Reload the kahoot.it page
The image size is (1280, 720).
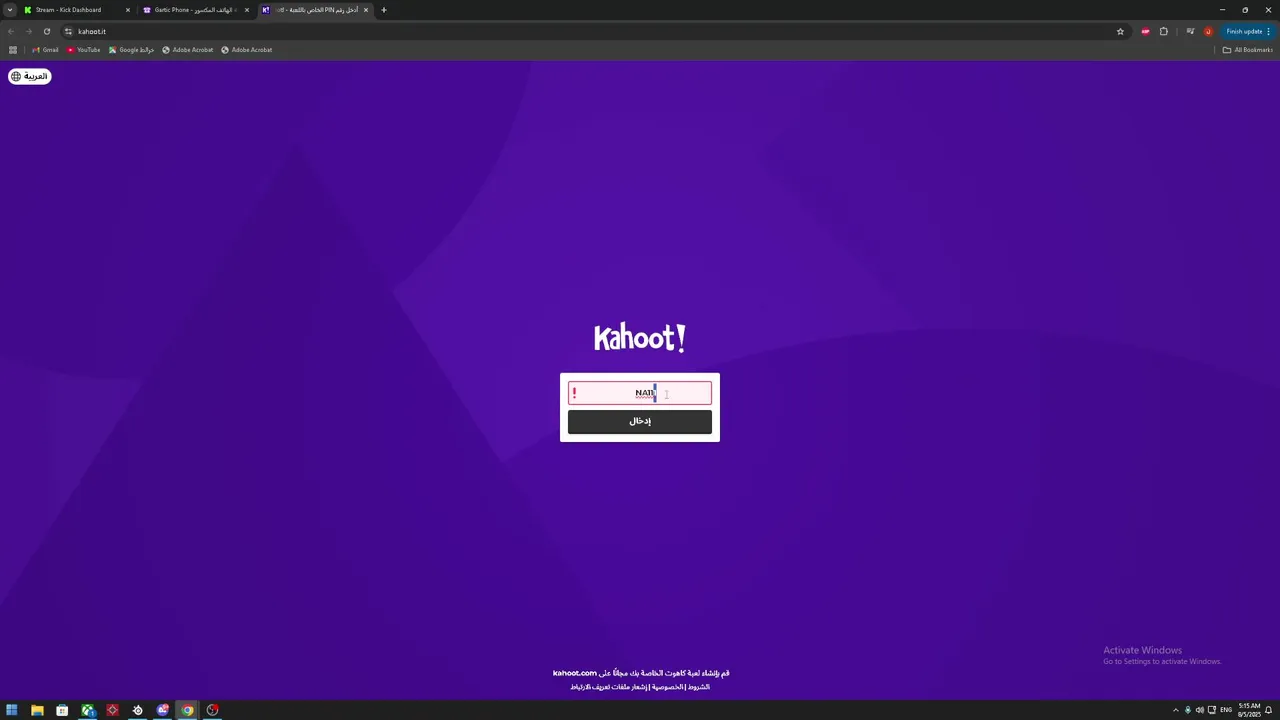[47, 31]
